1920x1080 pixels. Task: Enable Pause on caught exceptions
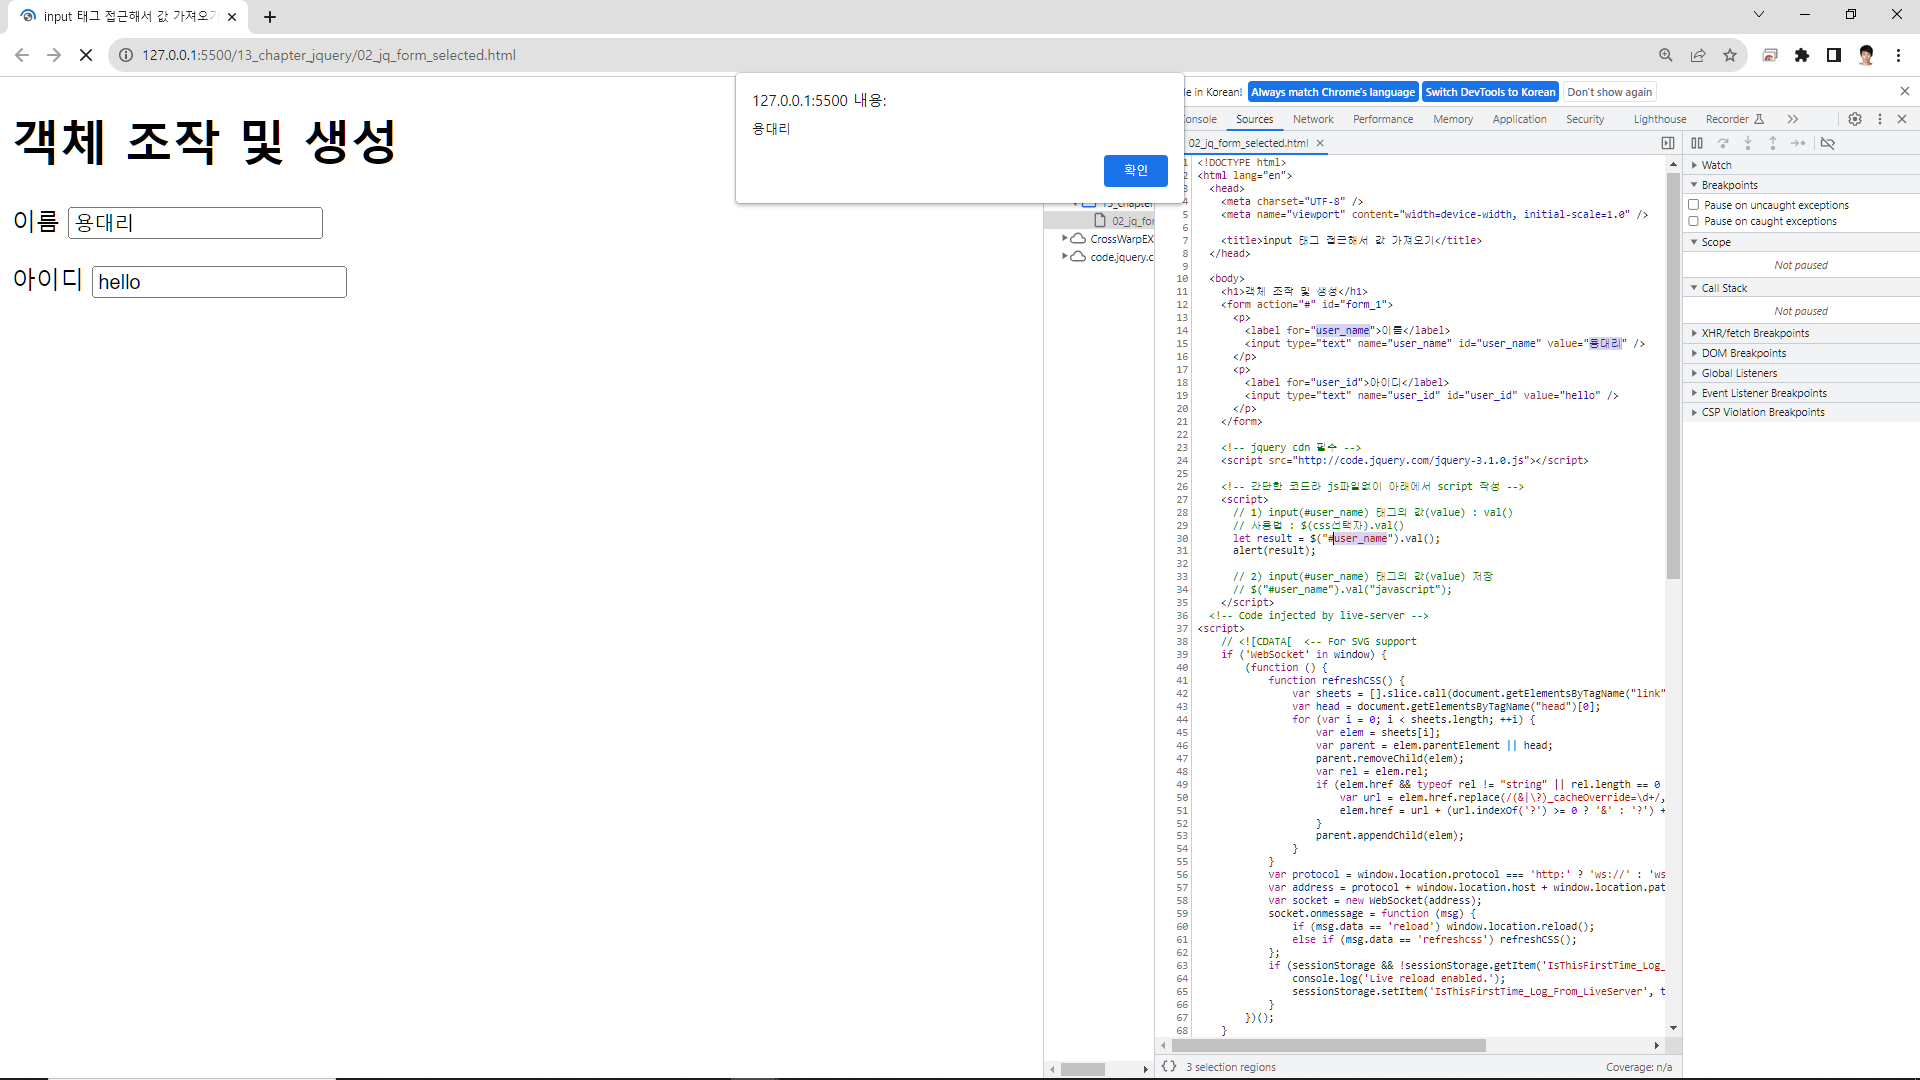click(x=1694, y=221)
